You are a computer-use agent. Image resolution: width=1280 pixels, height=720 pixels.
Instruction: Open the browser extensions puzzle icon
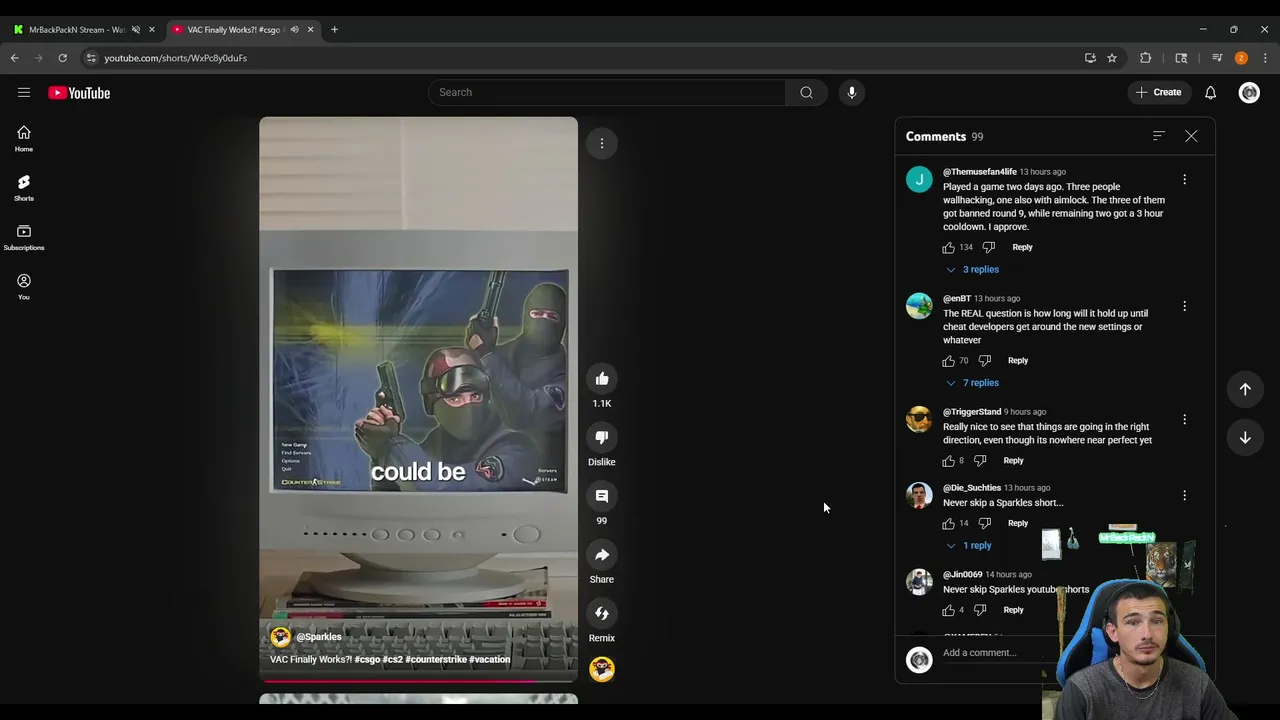pos(1146,58)
